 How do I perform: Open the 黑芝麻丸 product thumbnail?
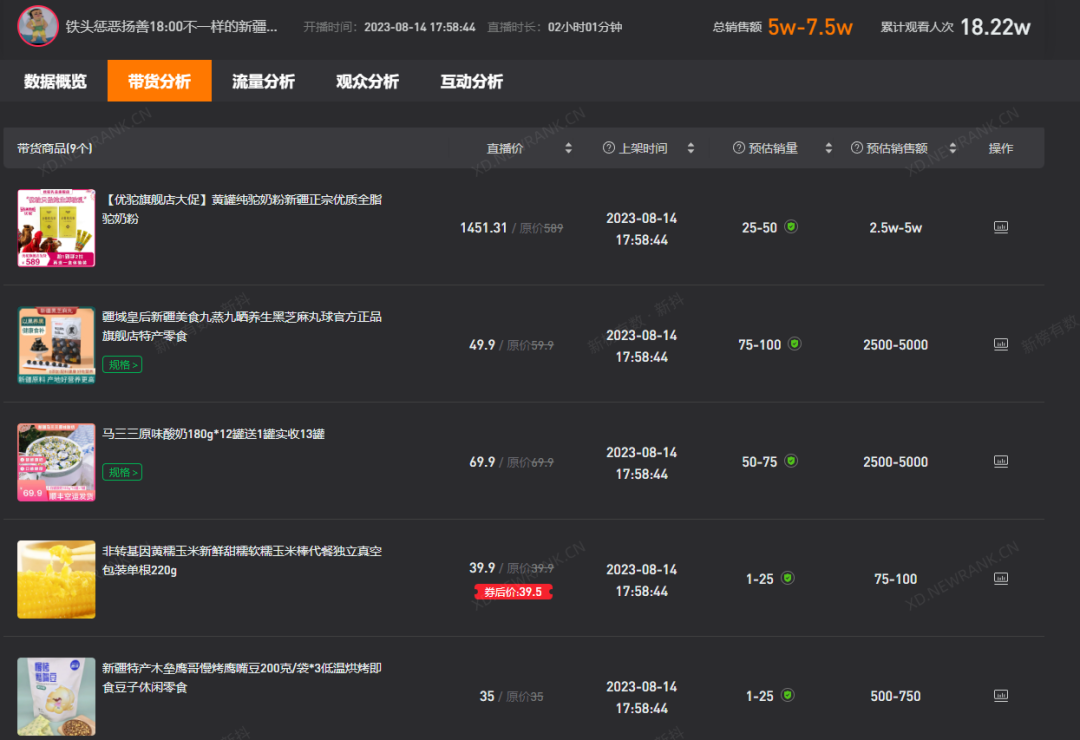(x=56, y=345)
